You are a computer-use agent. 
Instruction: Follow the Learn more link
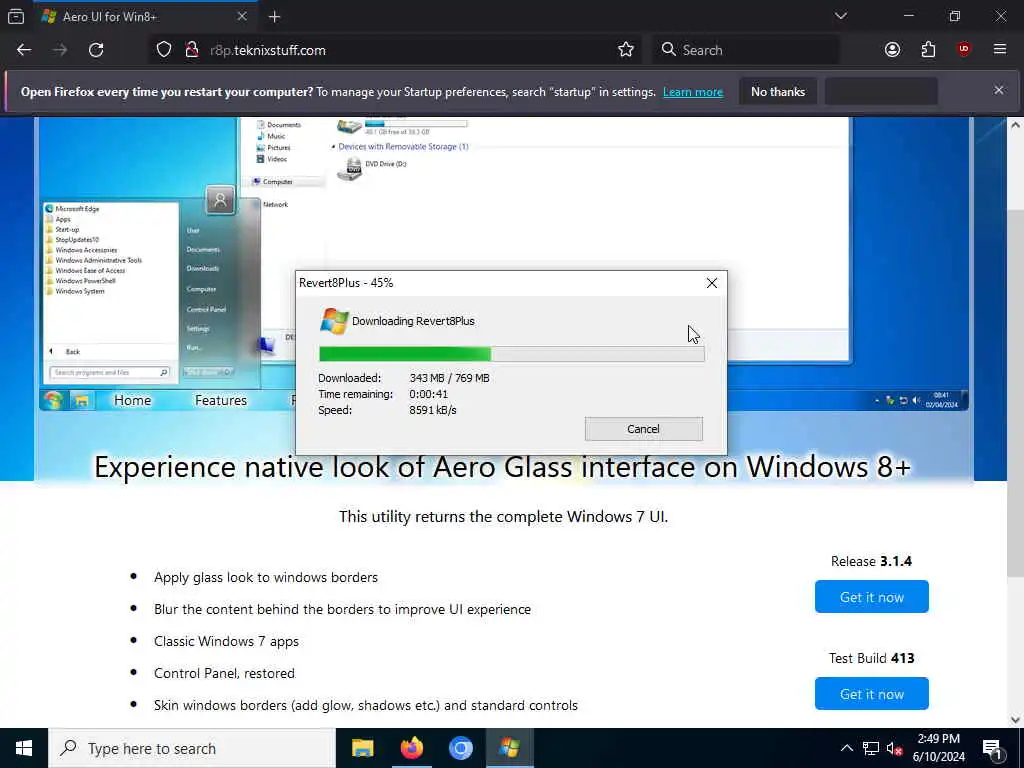[x=693, y=92]
